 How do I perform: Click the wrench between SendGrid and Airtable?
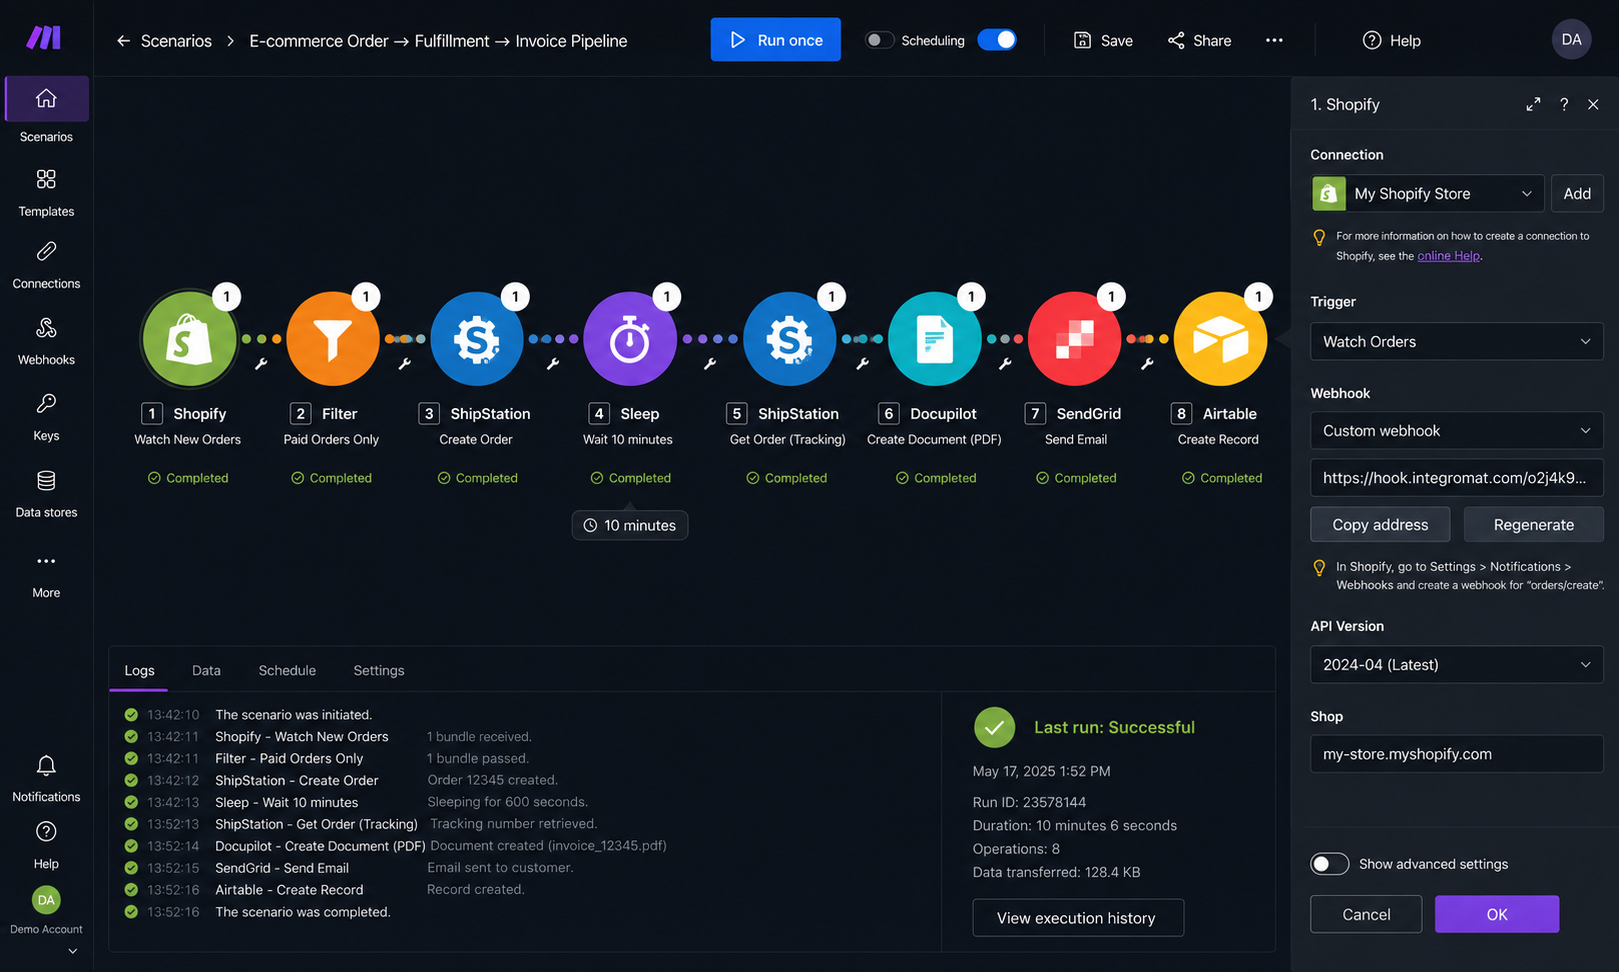(1147, 364)
